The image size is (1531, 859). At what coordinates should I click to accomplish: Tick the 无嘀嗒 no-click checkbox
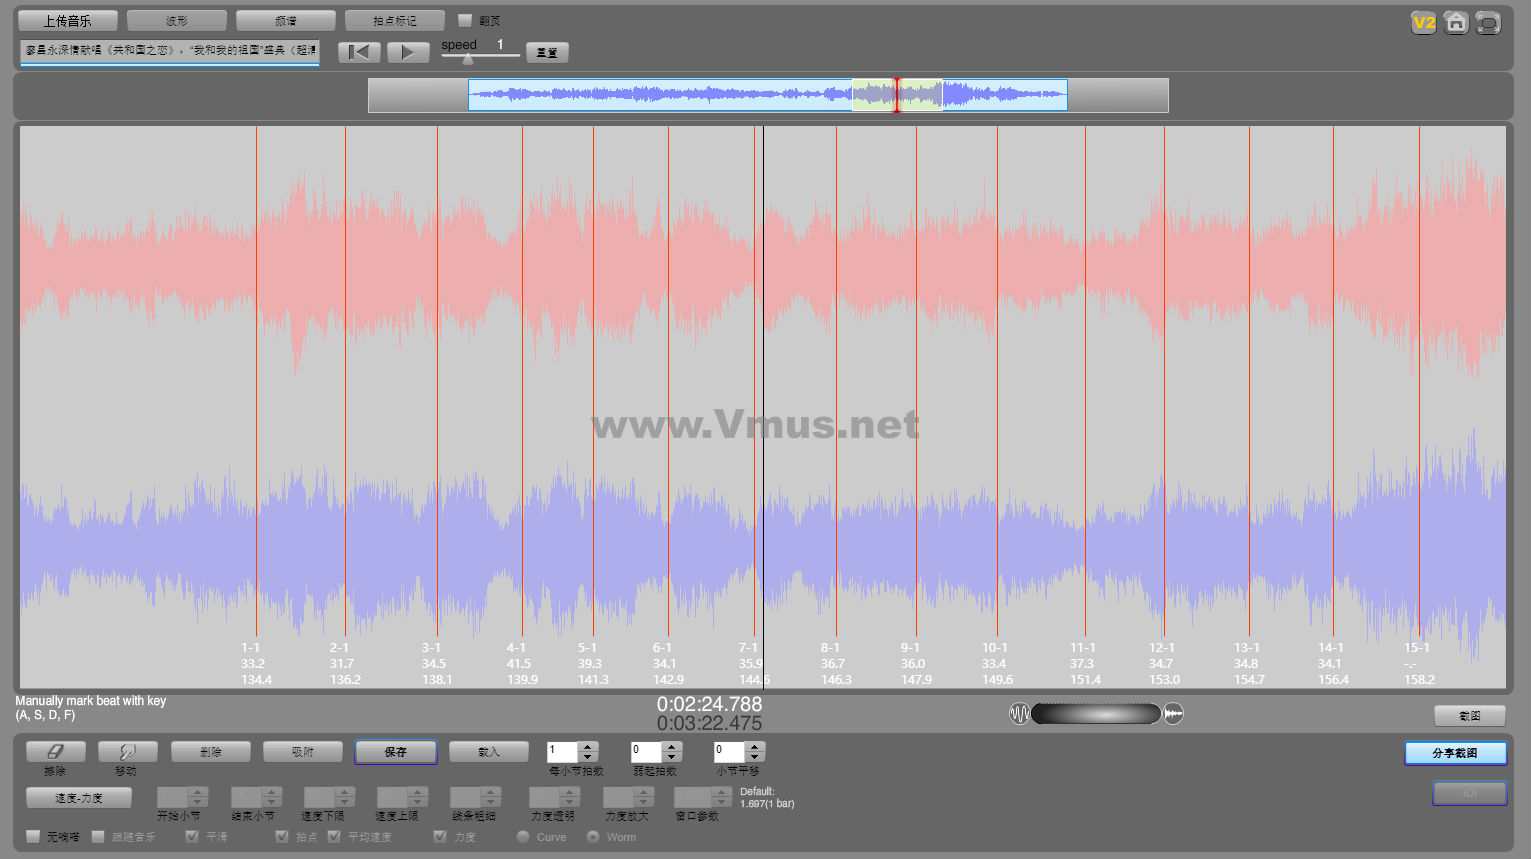coord(34,836)
